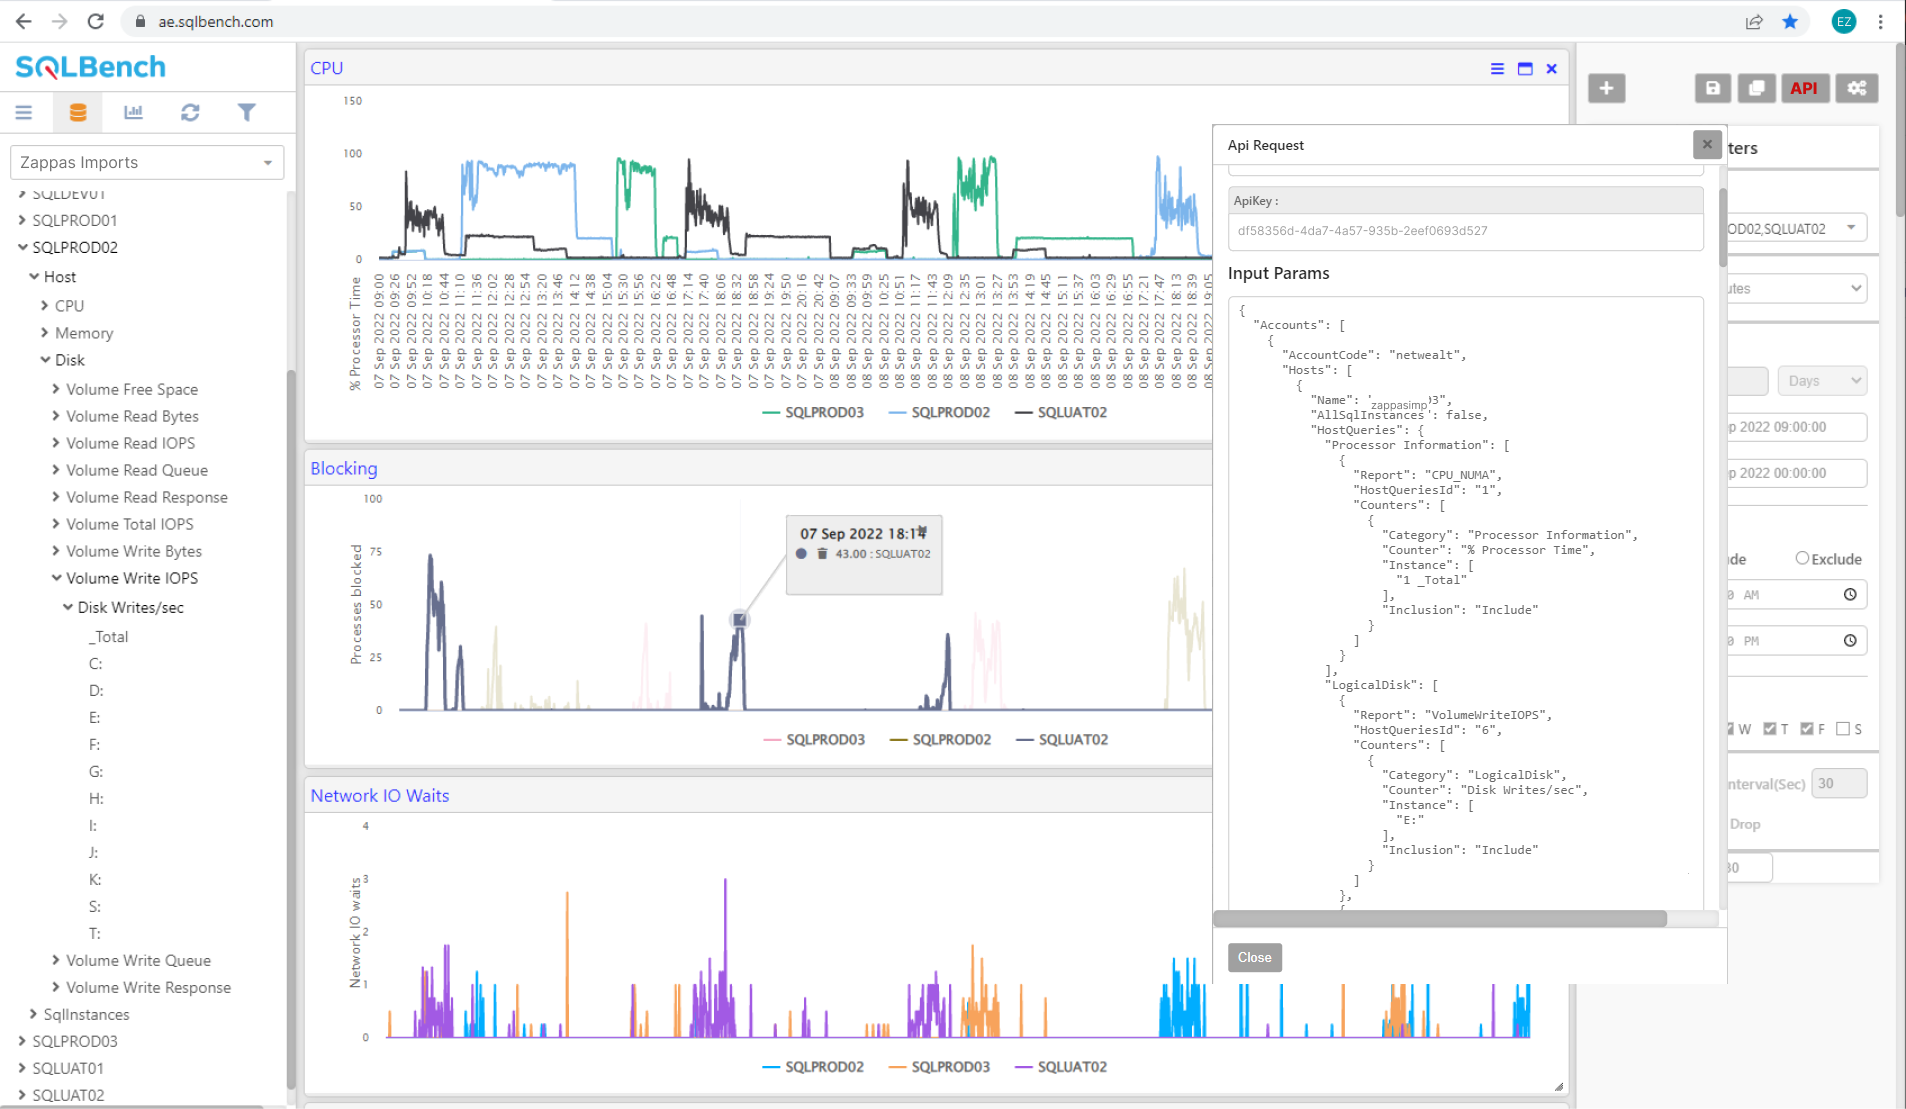This screenshot has width=1906, height=1109.
Task: Close the Api Request dialog with the Close button
Action: click(x=1254, y=957)
